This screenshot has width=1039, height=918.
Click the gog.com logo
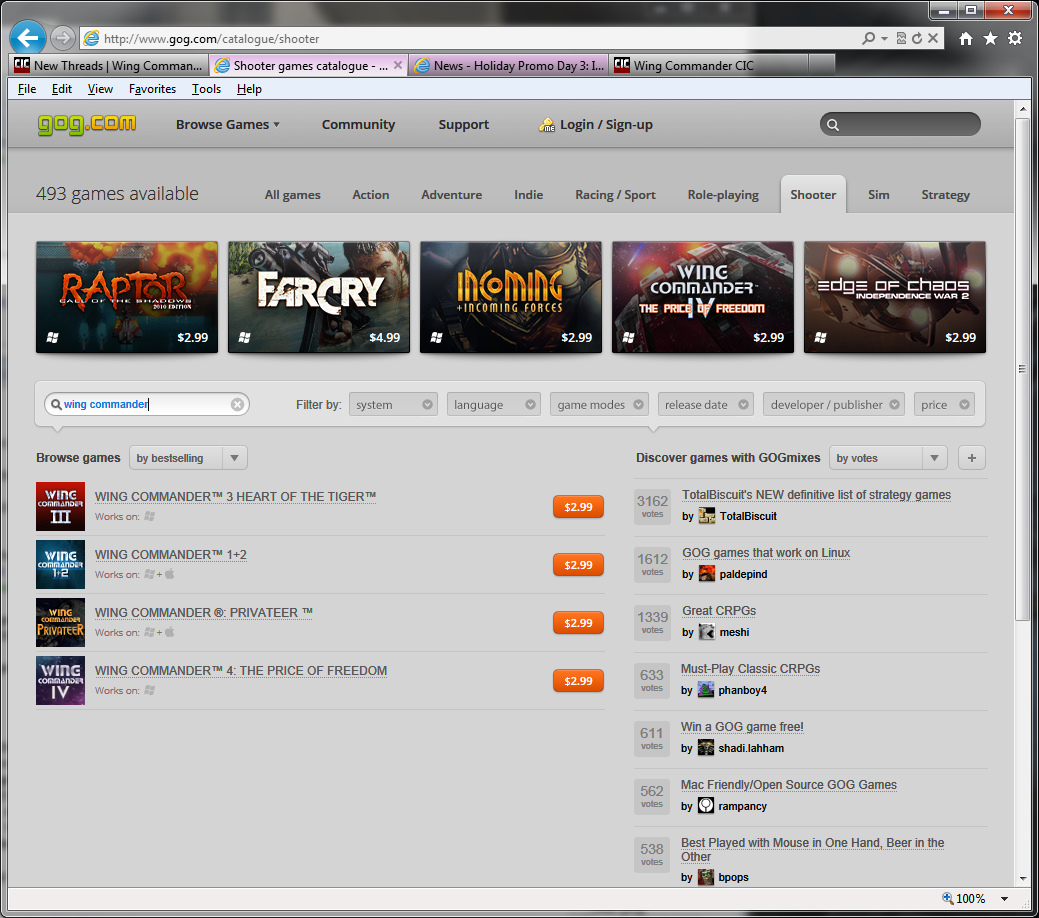pos(87,124)
